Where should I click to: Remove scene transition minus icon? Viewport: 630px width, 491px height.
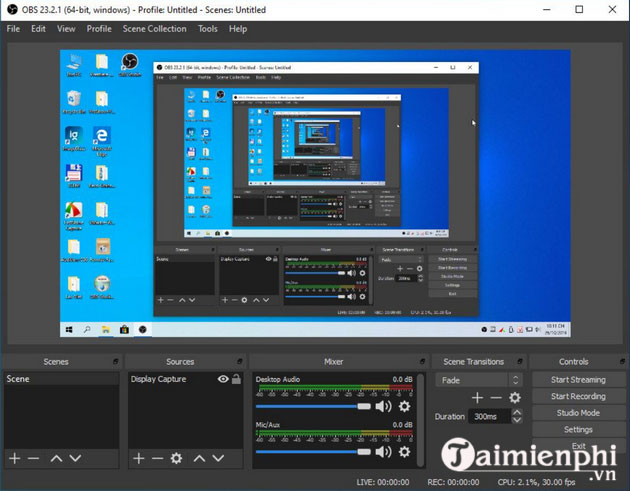click(x=496, y=398)
